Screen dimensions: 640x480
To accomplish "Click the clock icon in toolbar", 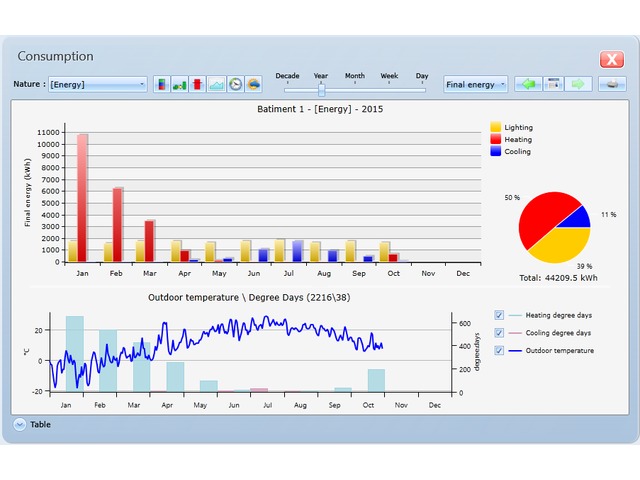I will point(235,85).
